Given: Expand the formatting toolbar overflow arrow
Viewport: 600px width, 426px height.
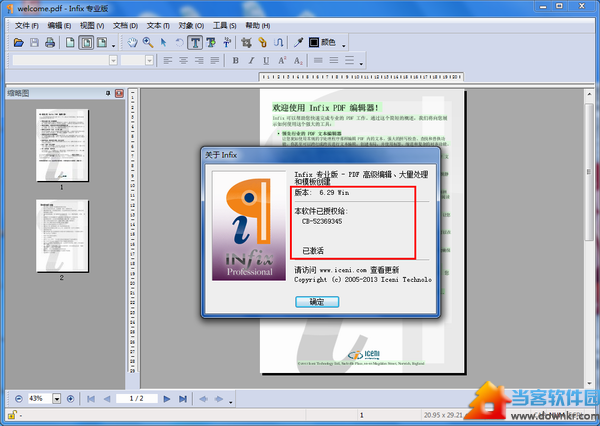Looking at the screenshot, I should 361,64.
